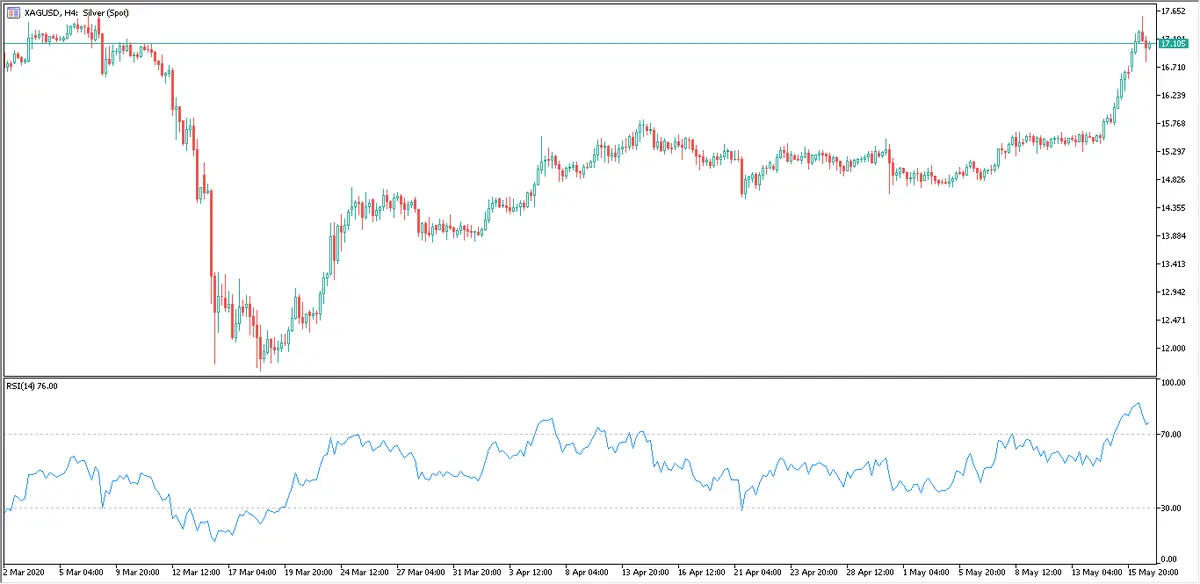The width and height of the screenshot is (1200, 584).
Task: Click the divider between price chart and RSI
Action: click(600, 377)
